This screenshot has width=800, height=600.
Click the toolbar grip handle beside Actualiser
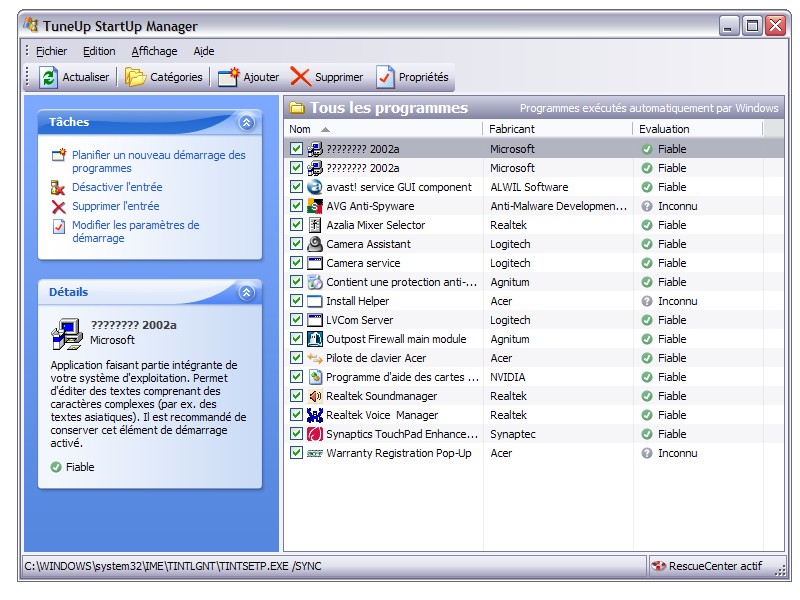pyautogui.click(x=28, y=77)
